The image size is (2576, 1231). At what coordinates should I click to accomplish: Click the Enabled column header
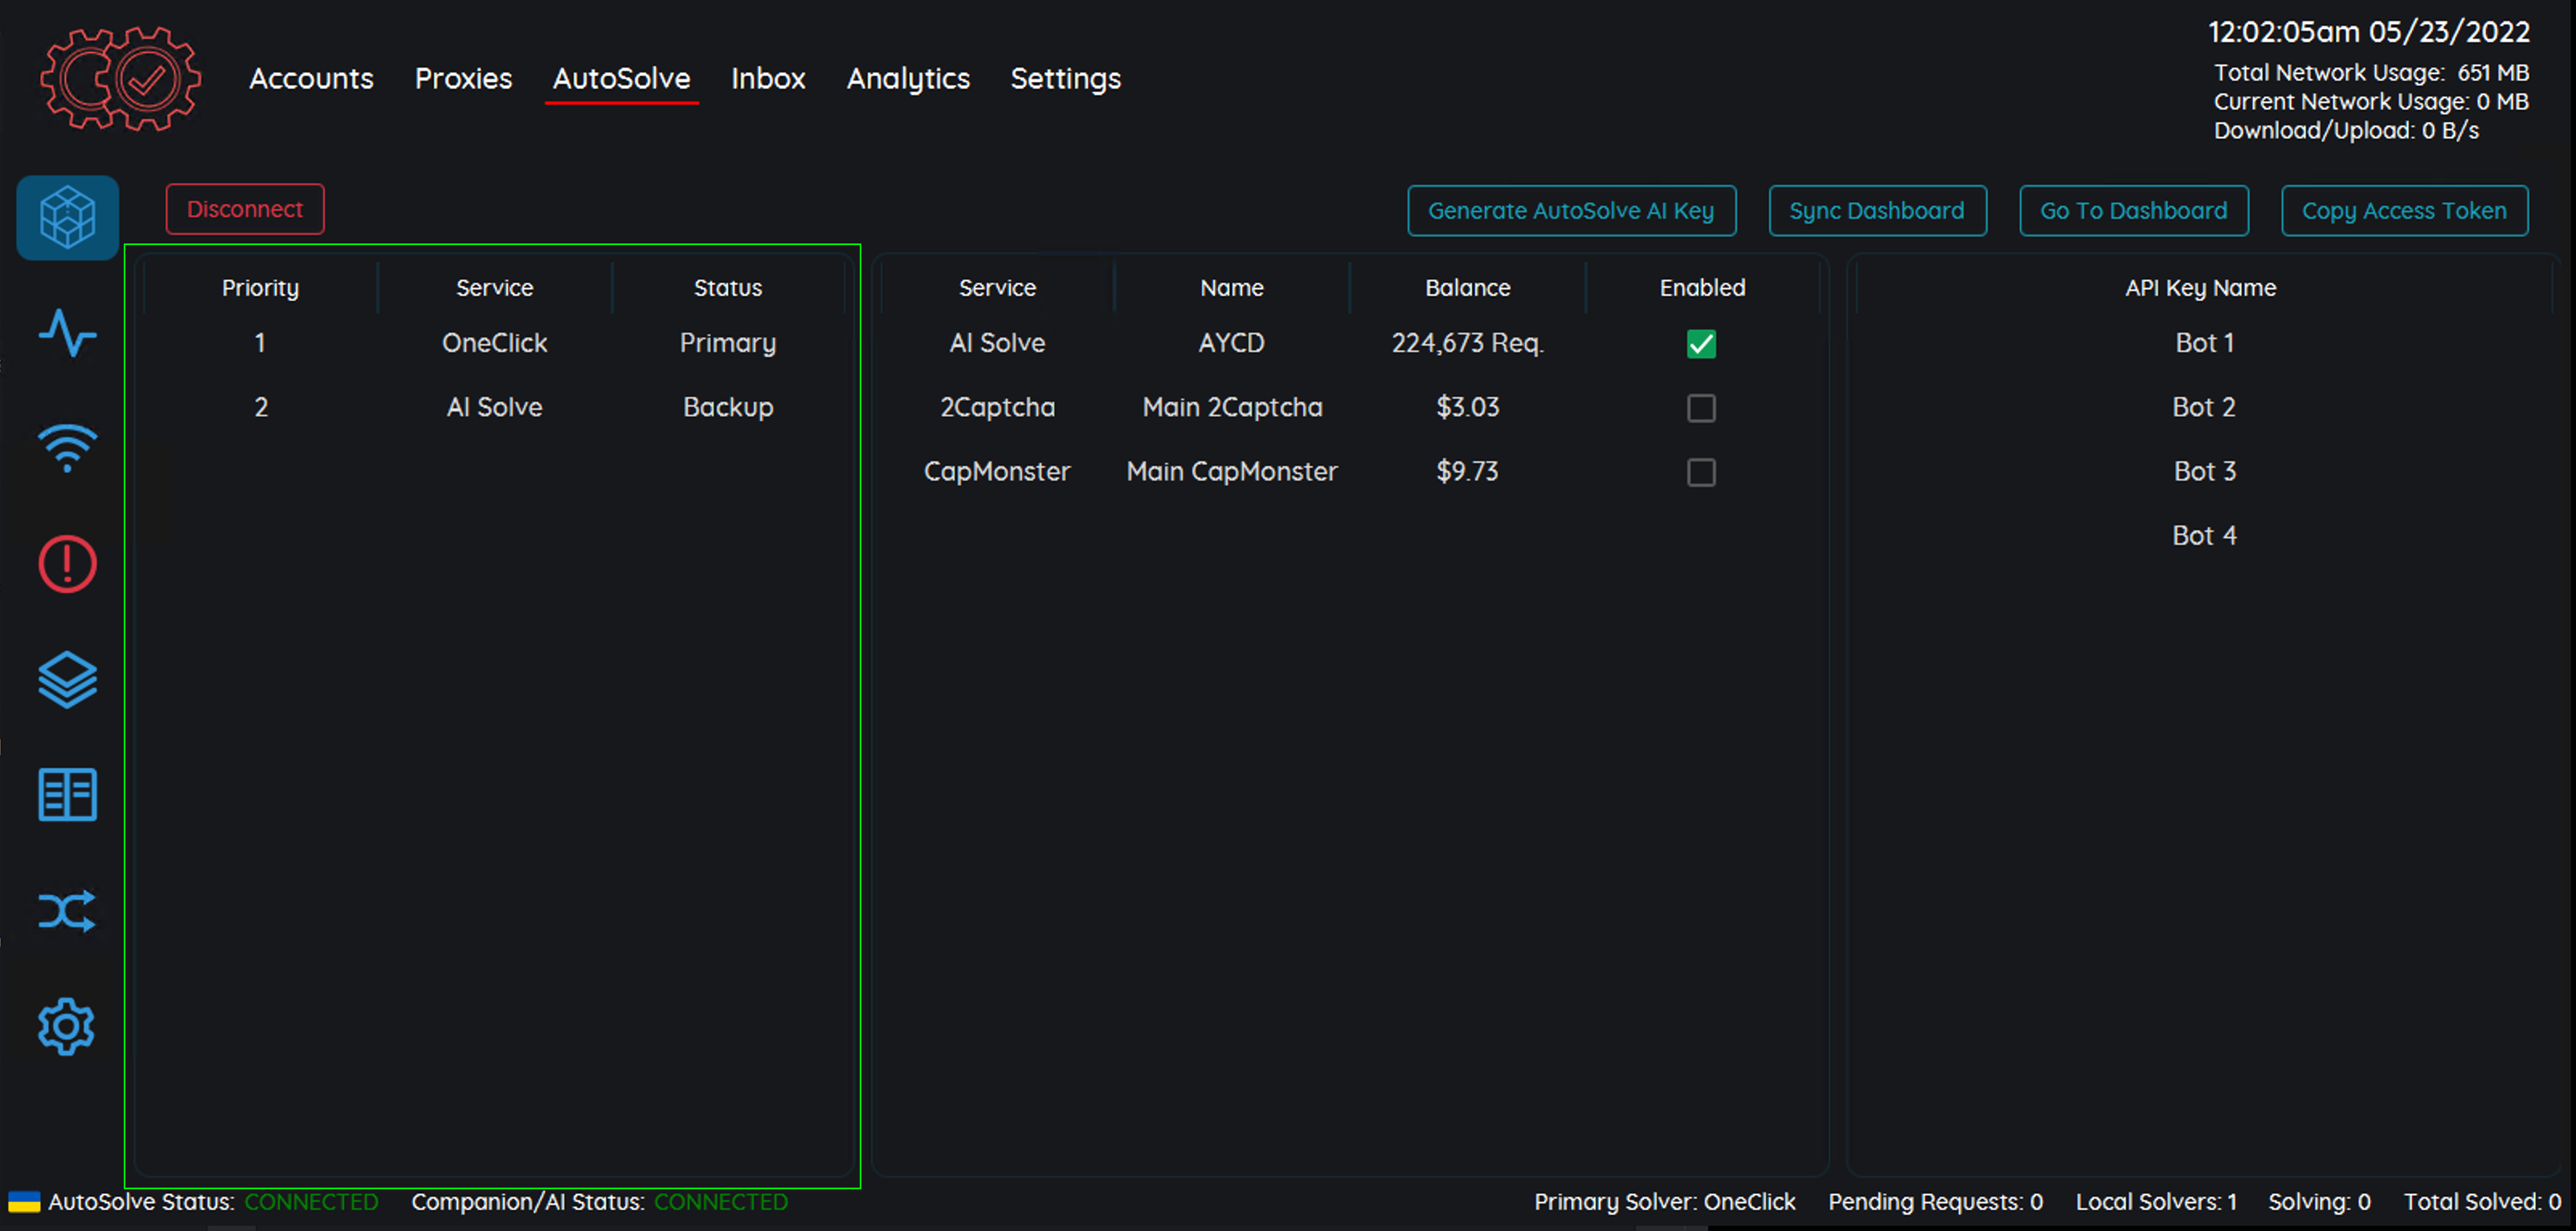pyautogui.click(x=1702, y=288)
